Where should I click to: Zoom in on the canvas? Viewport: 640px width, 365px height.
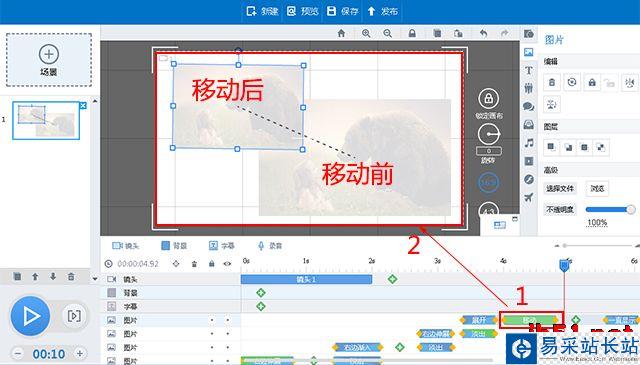pyautogui.click(x=366, y=33)
